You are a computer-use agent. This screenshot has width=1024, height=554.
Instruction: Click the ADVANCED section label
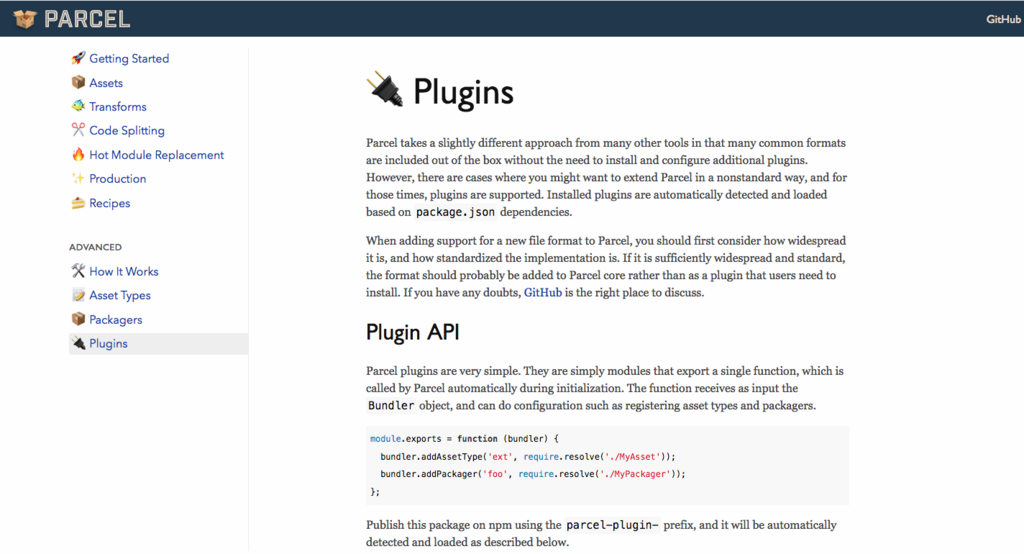tap(95, 247)
